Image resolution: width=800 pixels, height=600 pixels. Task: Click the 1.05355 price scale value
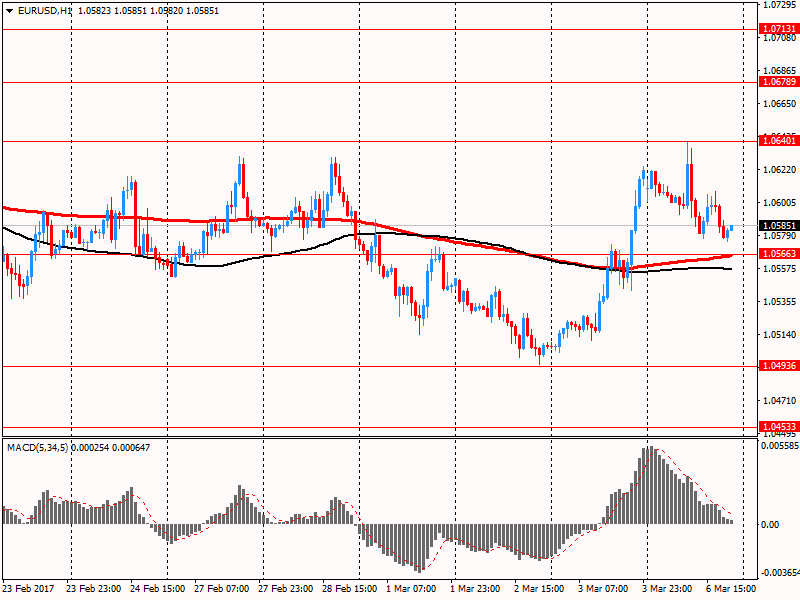[779, 302]
